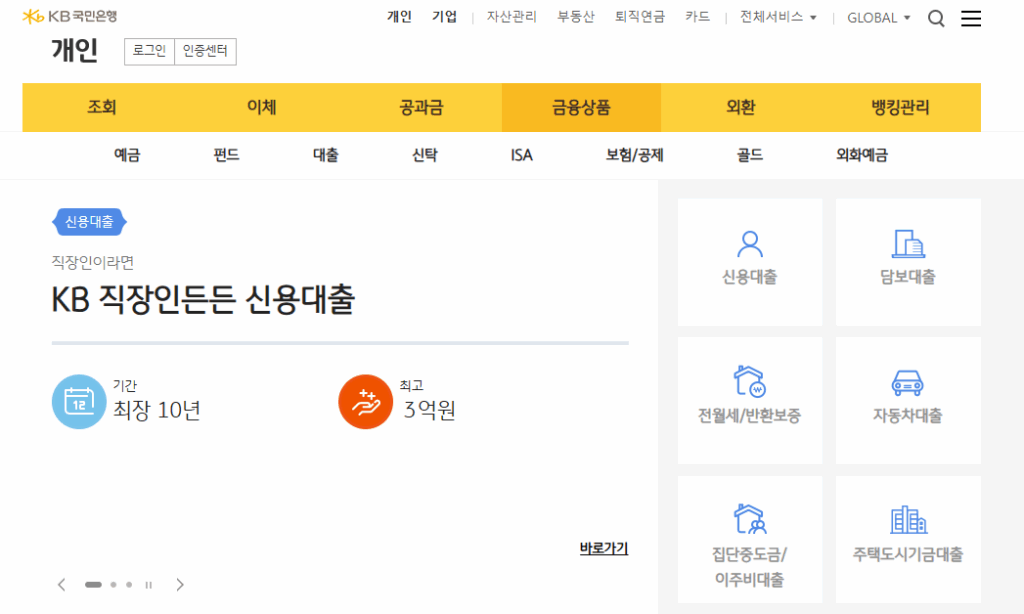Image resolution: width=1024 pixels, height=614 pixels.
Task: Advance carousel with the right arrow
Action: (180, 585)
